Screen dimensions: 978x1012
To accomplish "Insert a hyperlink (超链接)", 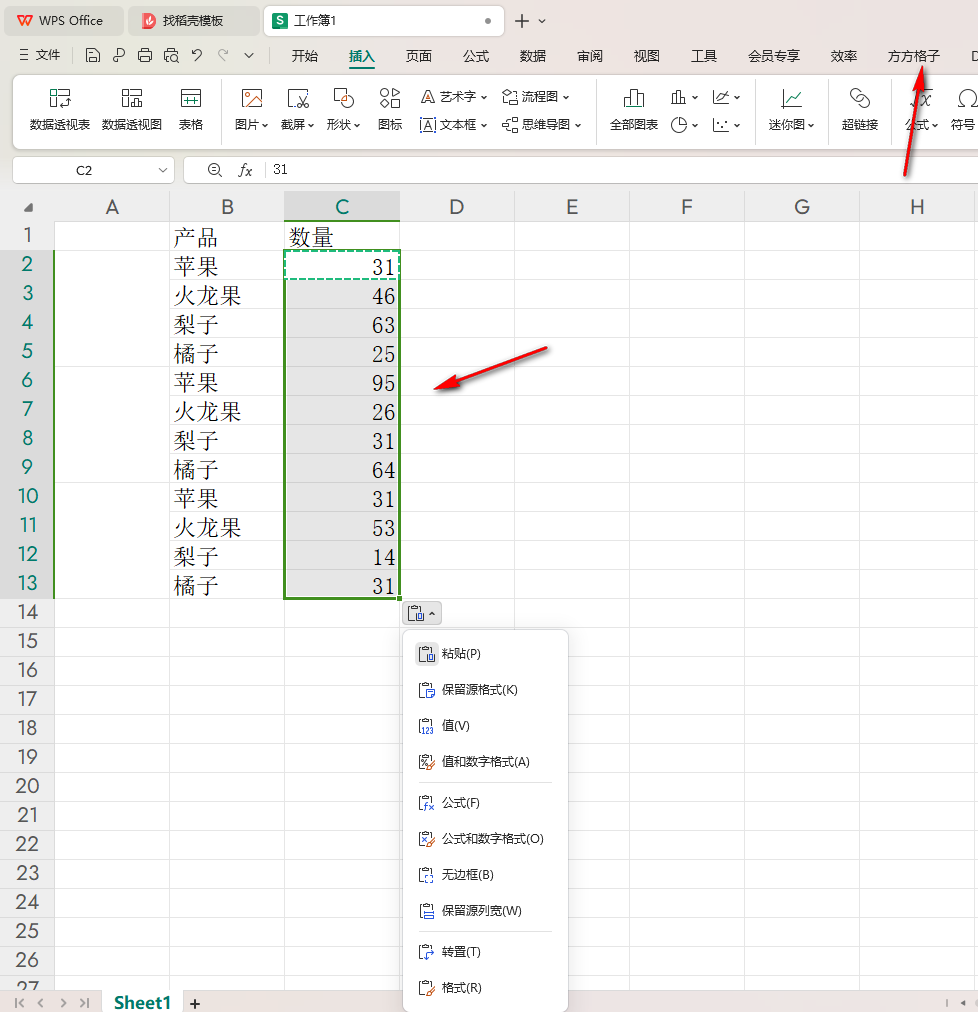I will [860, 109].
